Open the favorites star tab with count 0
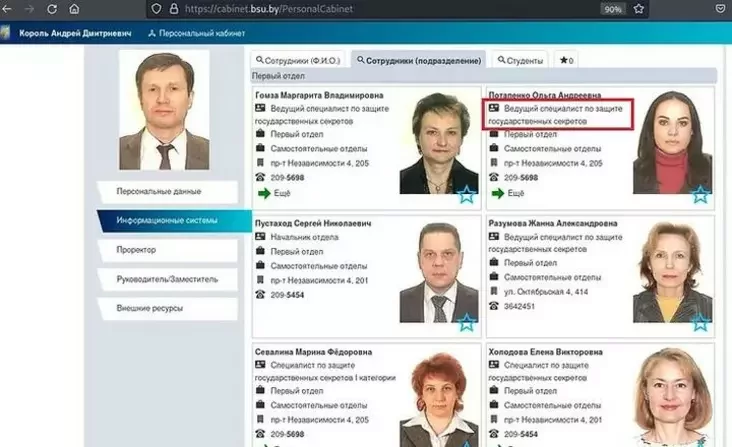This screenshot has width=732, height=447. tap(566, 60)
